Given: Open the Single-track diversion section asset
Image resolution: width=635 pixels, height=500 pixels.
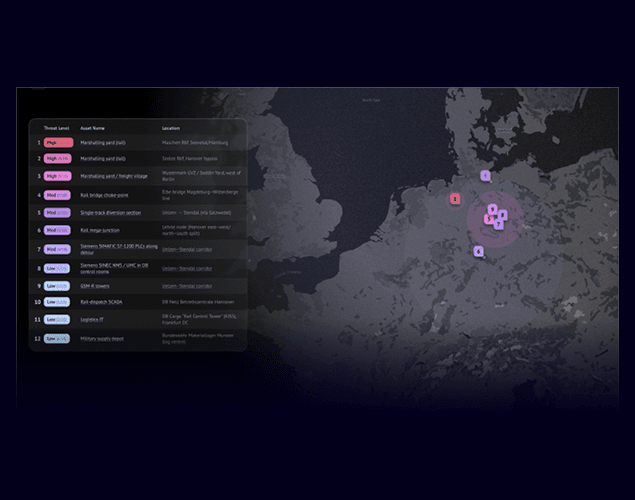Looking at the screenshot, I should tap(111, 212).
